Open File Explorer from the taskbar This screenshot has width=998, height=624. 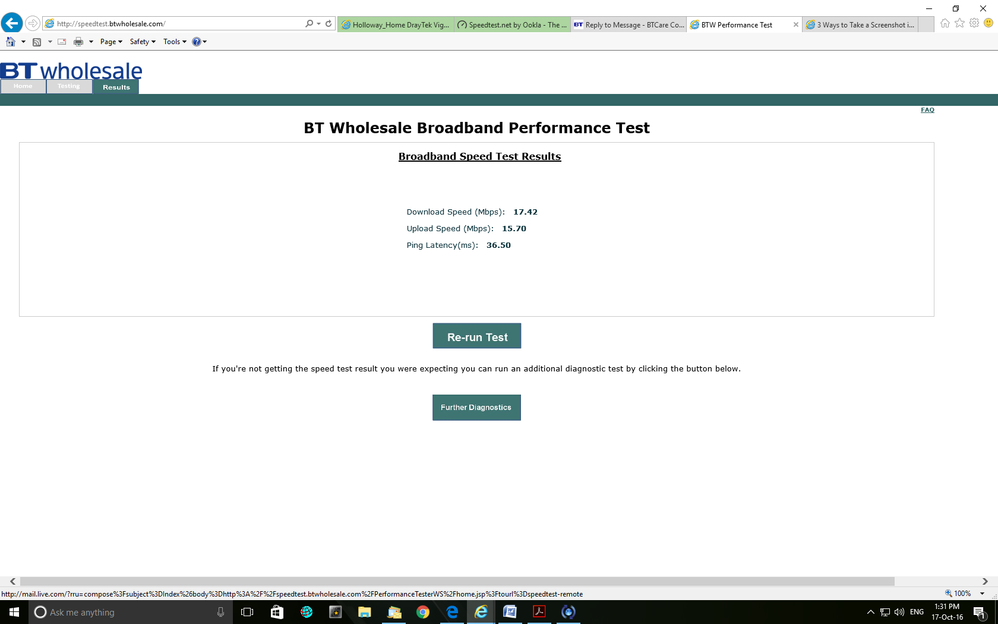point(364,612)
